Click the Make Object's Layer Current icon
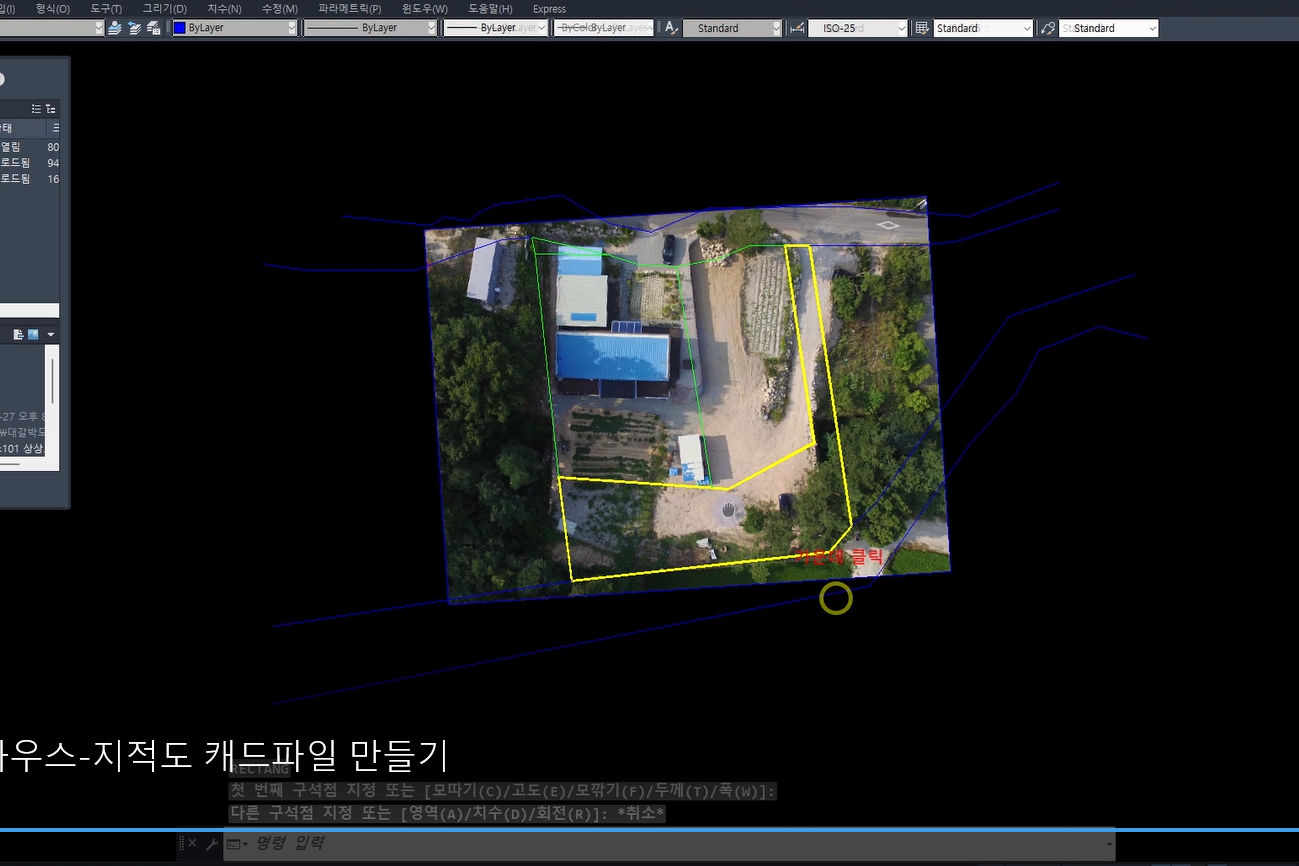 (x=115, y=28)
